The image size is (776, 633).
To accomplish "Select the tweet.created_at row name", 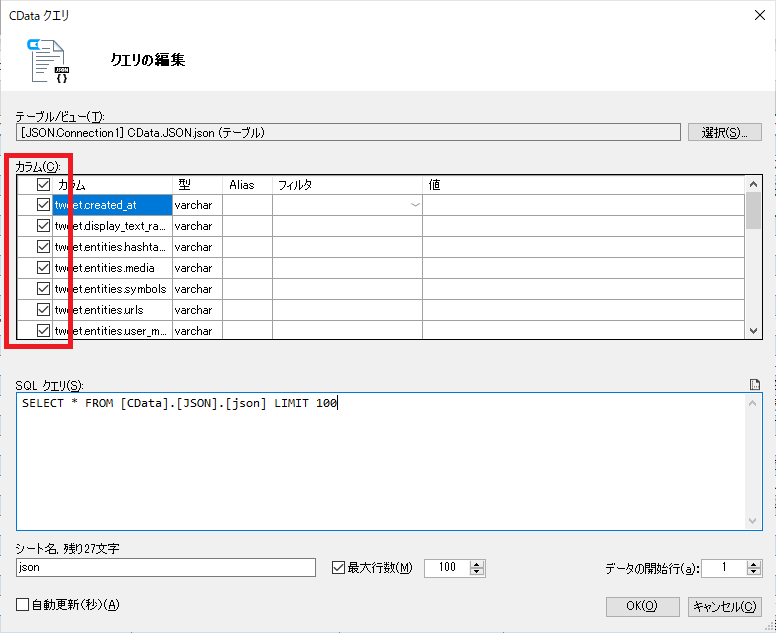I will [112, 205].
